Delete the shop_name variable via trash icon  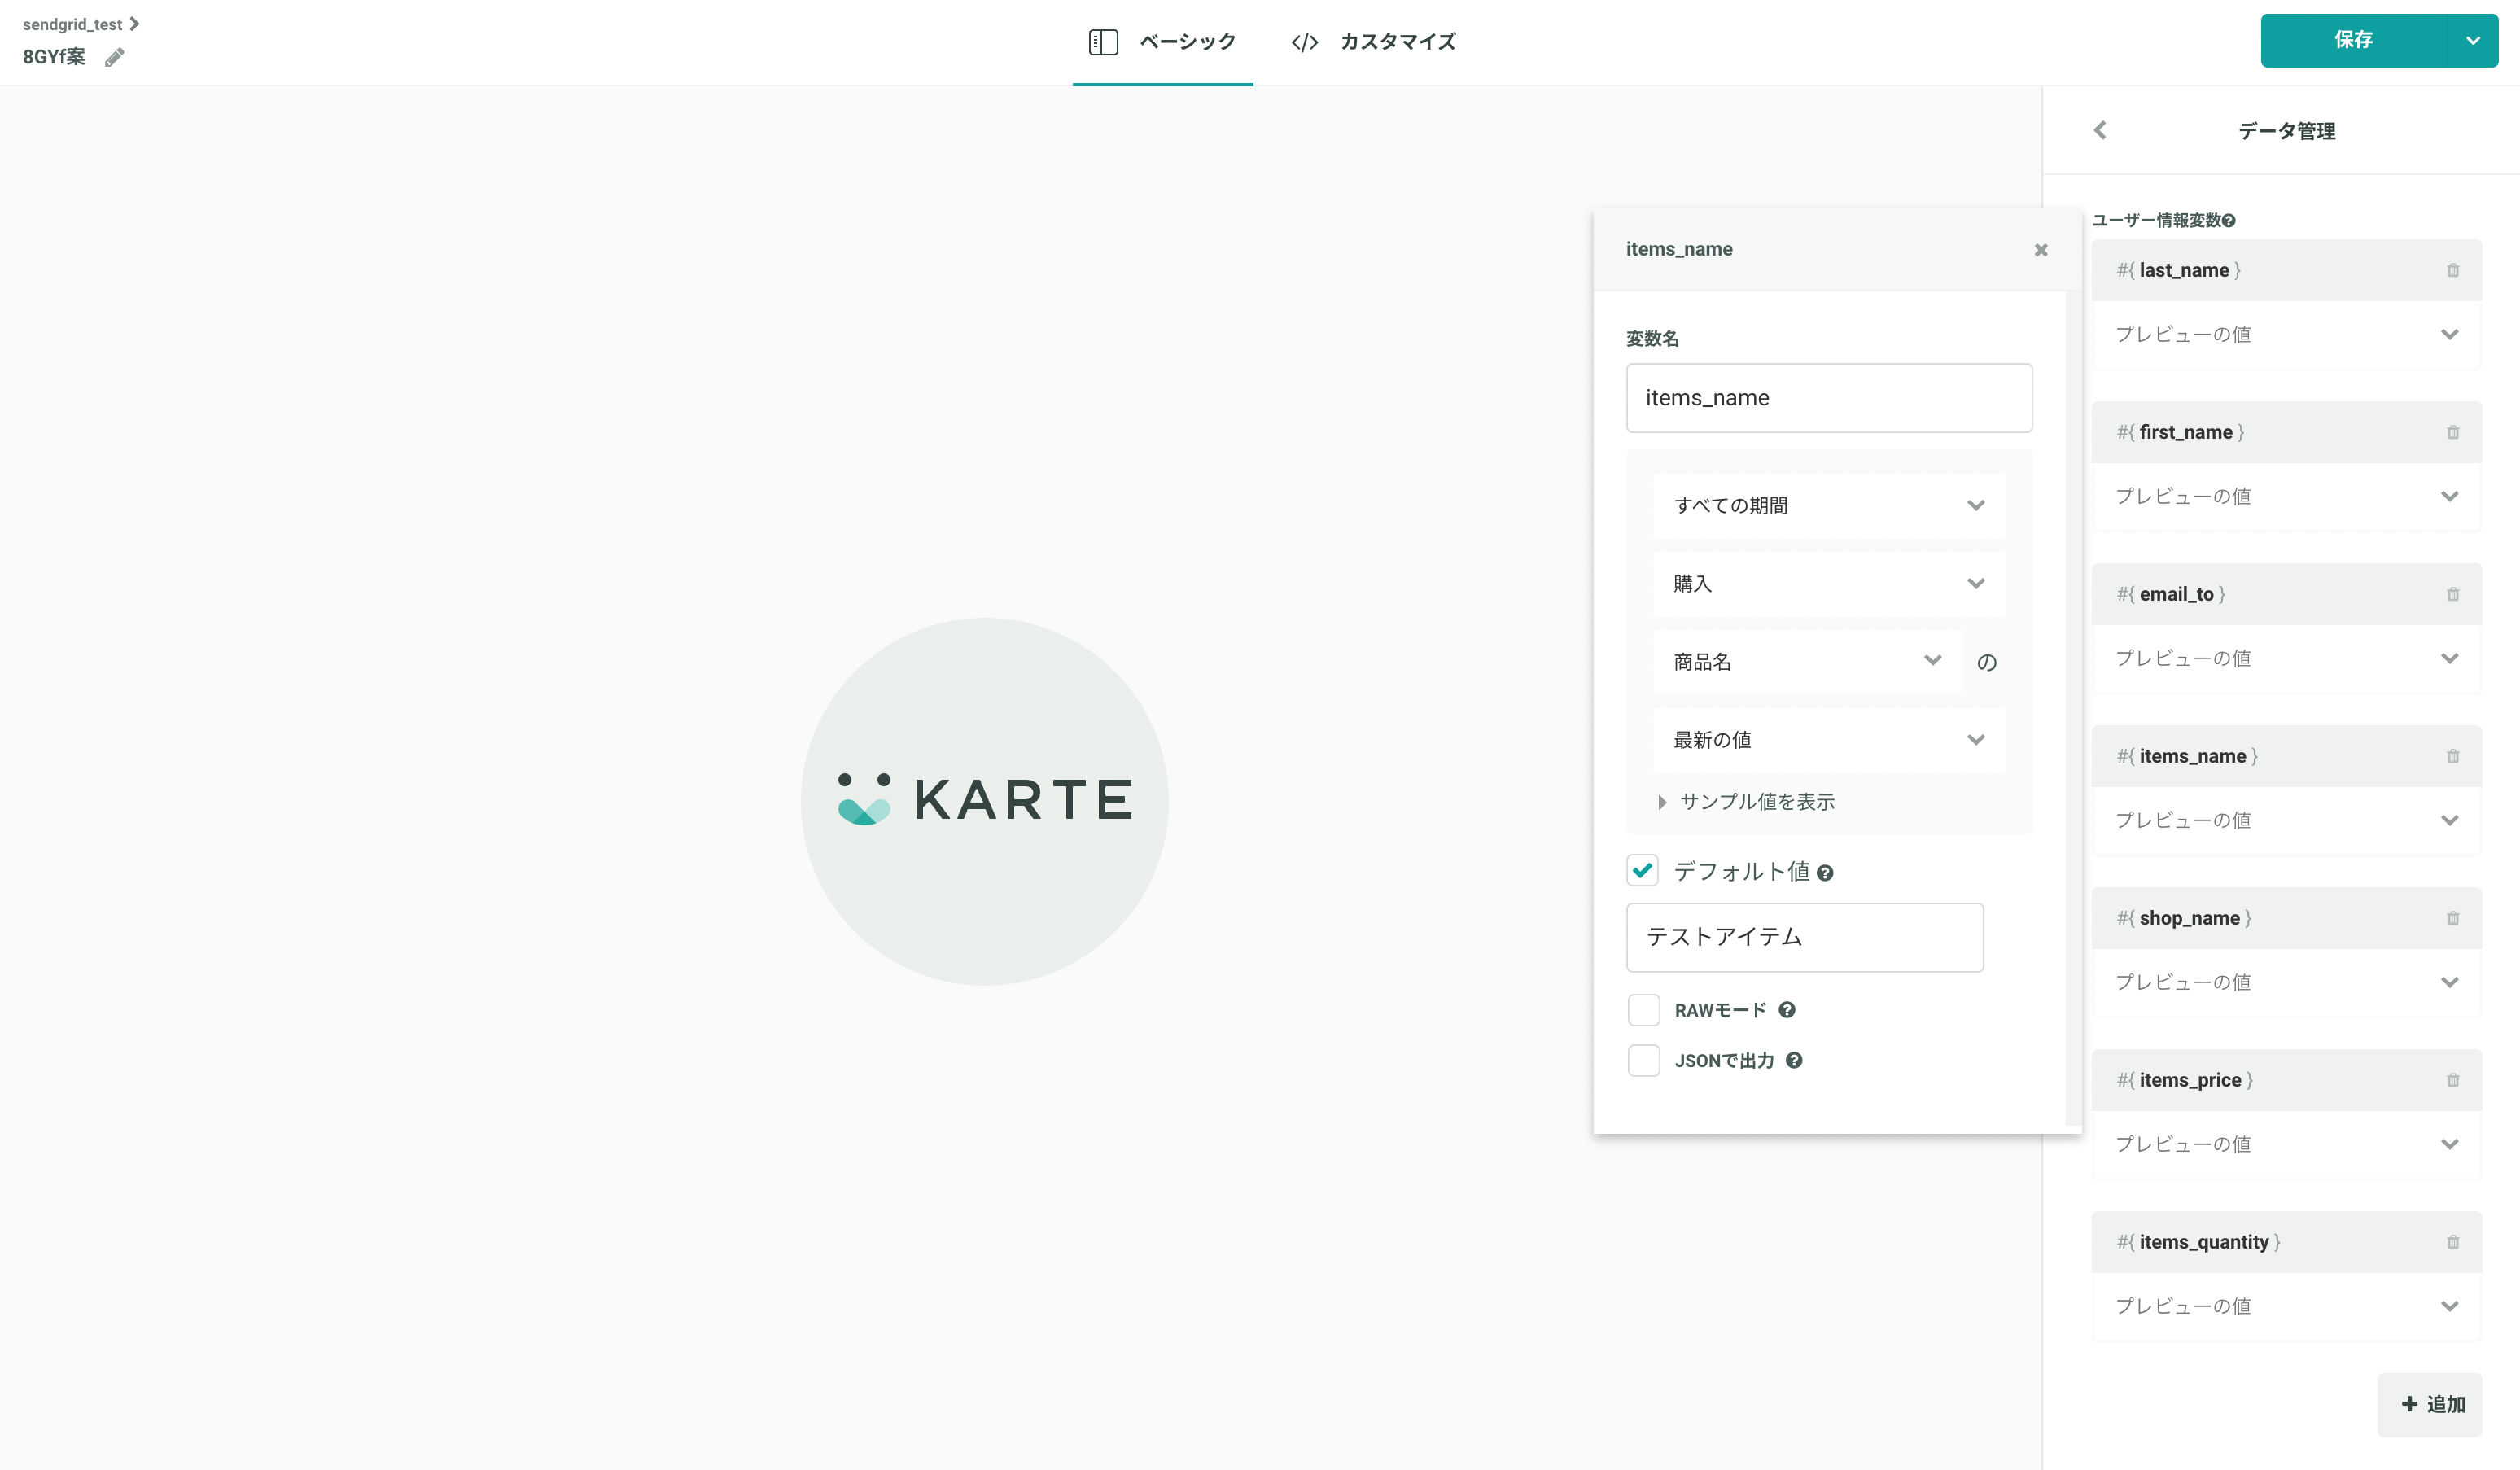(x=2453, y=918)
